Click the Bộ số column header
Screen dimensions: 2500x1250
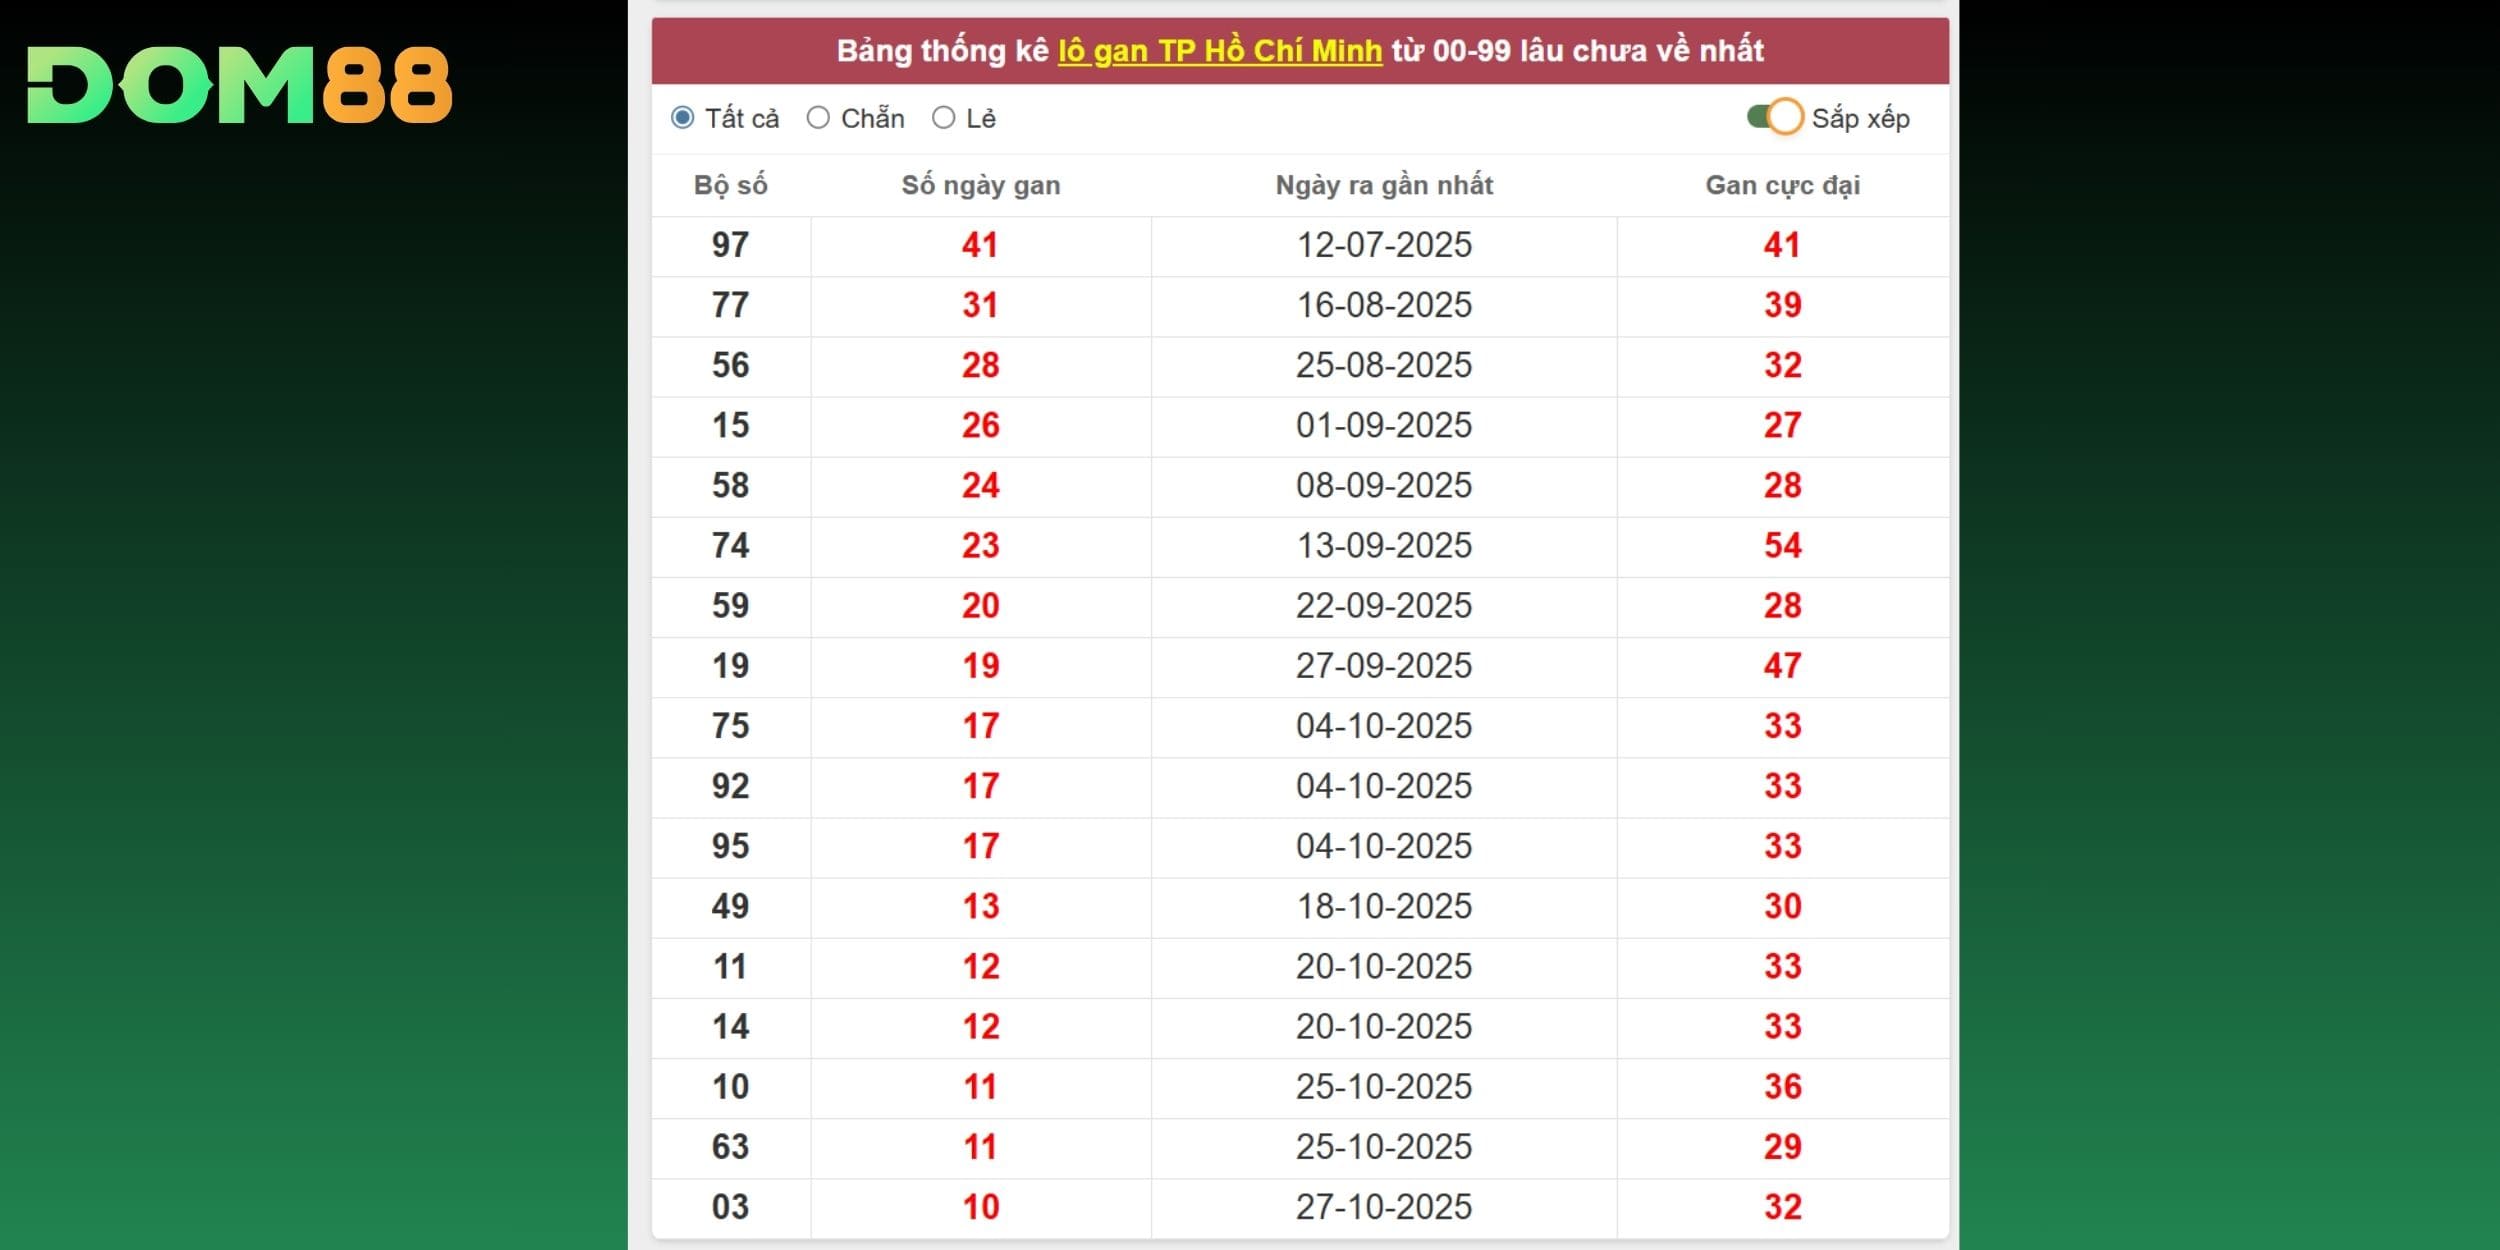coord(730,185)
